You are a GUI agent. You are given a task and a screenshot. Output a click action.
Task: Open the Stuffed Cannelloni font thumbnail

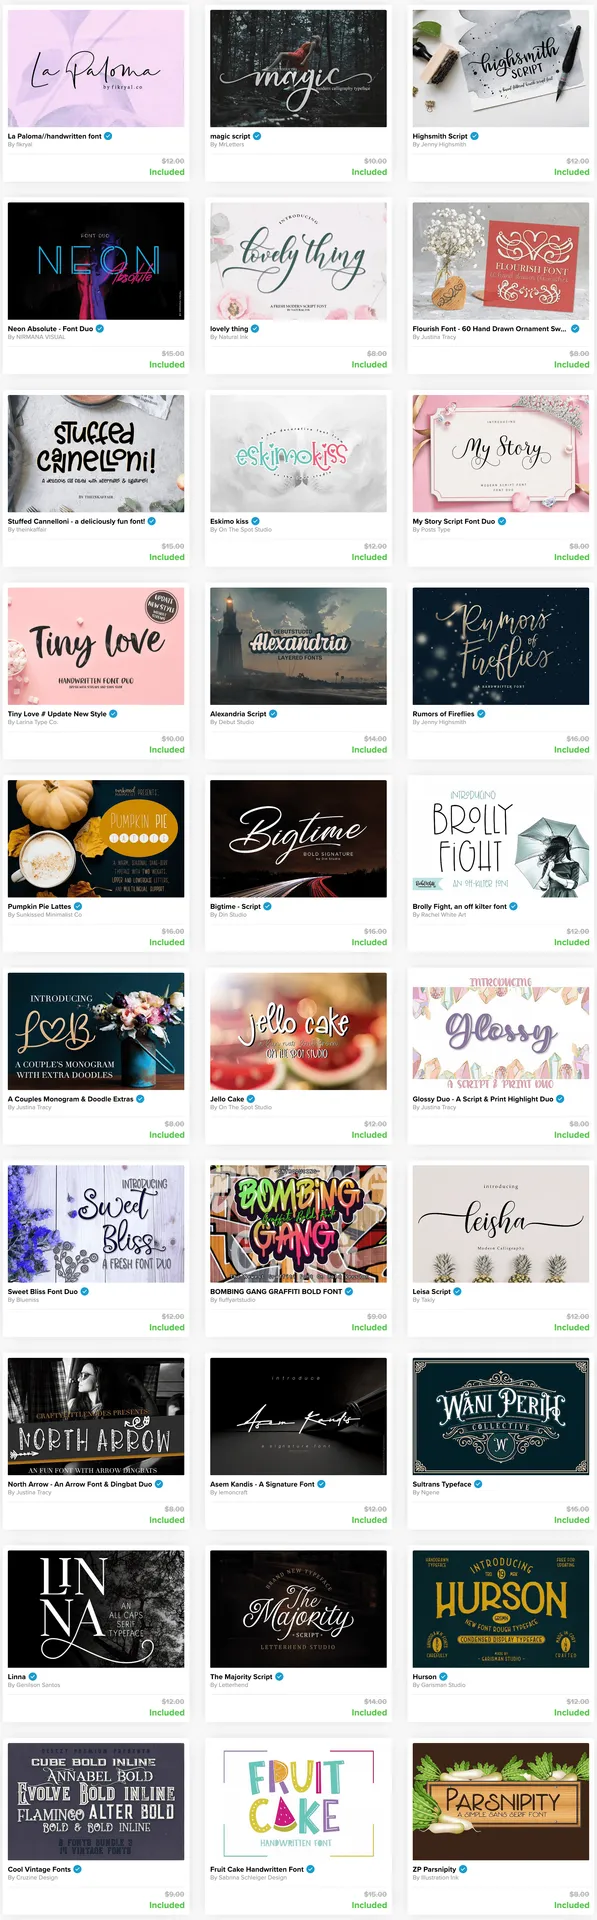tap(96, 453)
